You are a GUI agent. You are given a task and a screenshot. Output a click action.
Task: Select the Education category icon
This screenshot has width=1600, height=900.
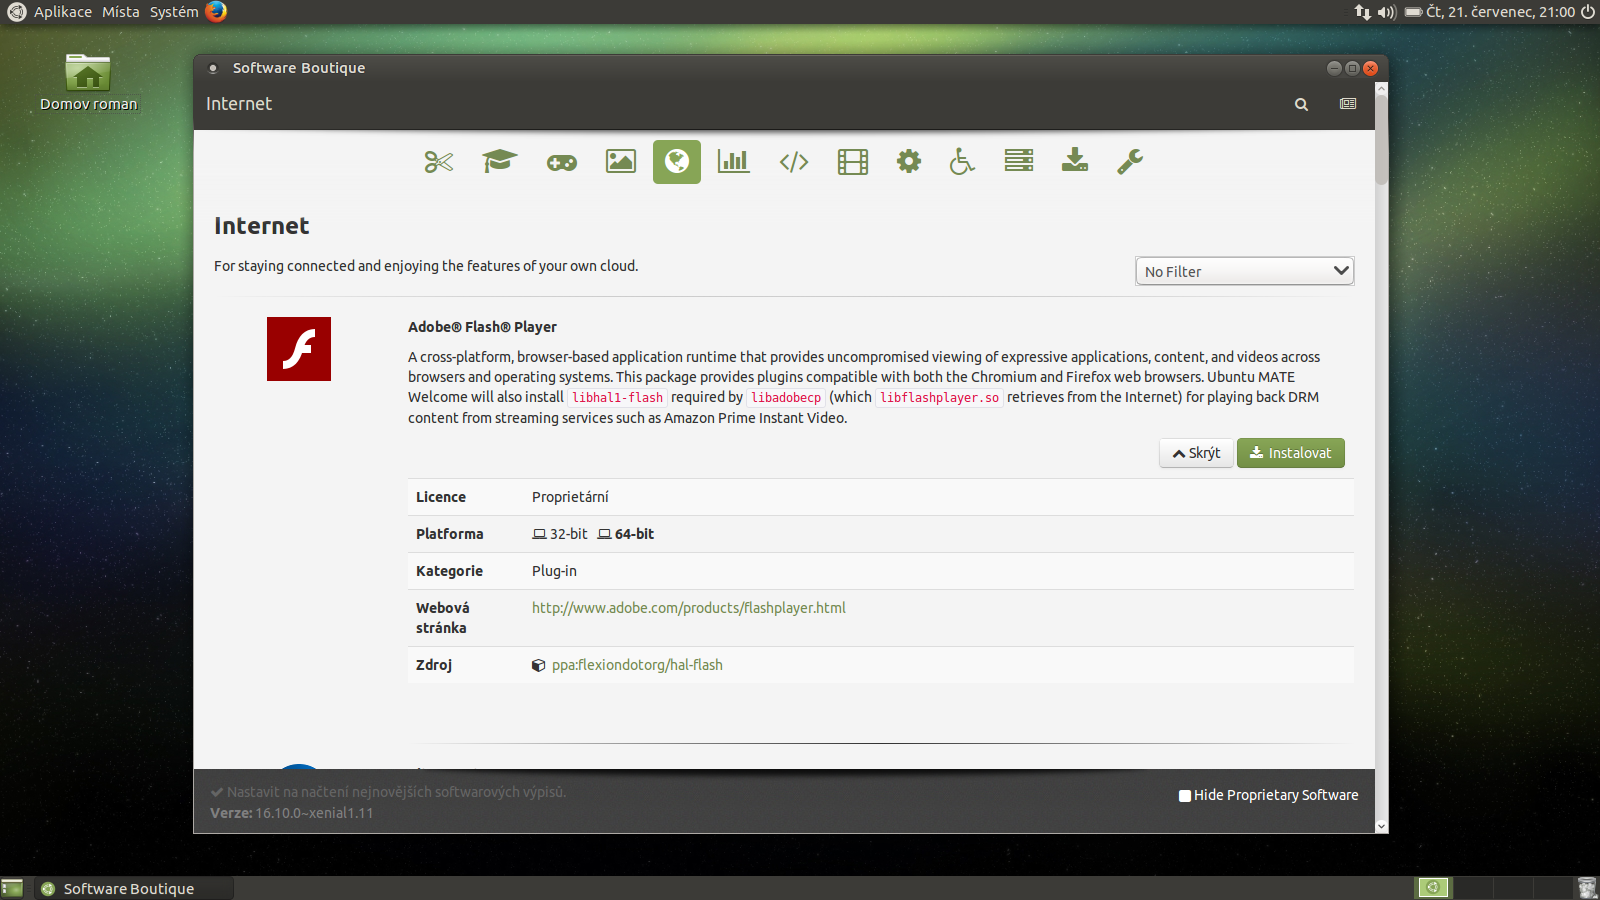click(499, 161)
